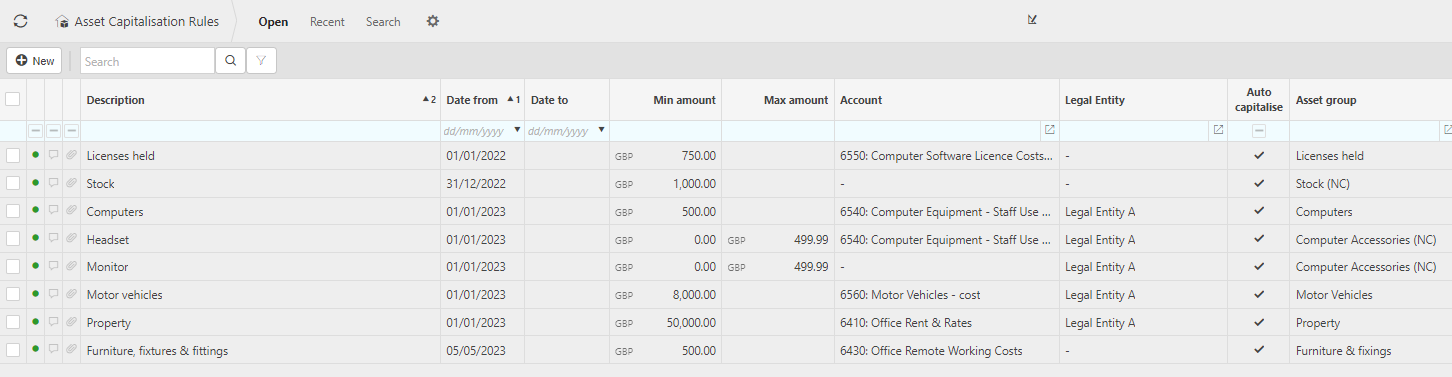Open attachment paperclip for Property row

72,322
